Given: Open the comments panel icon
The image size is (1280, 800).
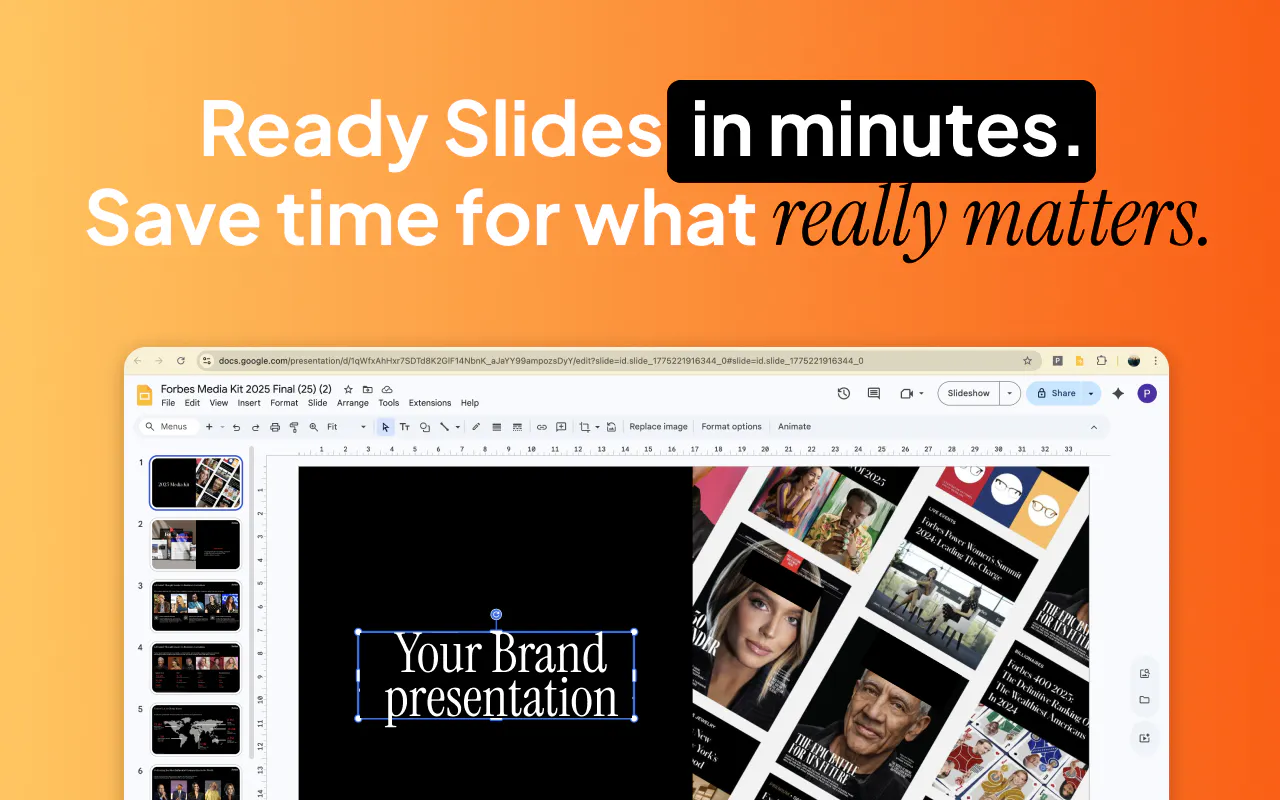Looking at the screenshot, I should (874, 393).
